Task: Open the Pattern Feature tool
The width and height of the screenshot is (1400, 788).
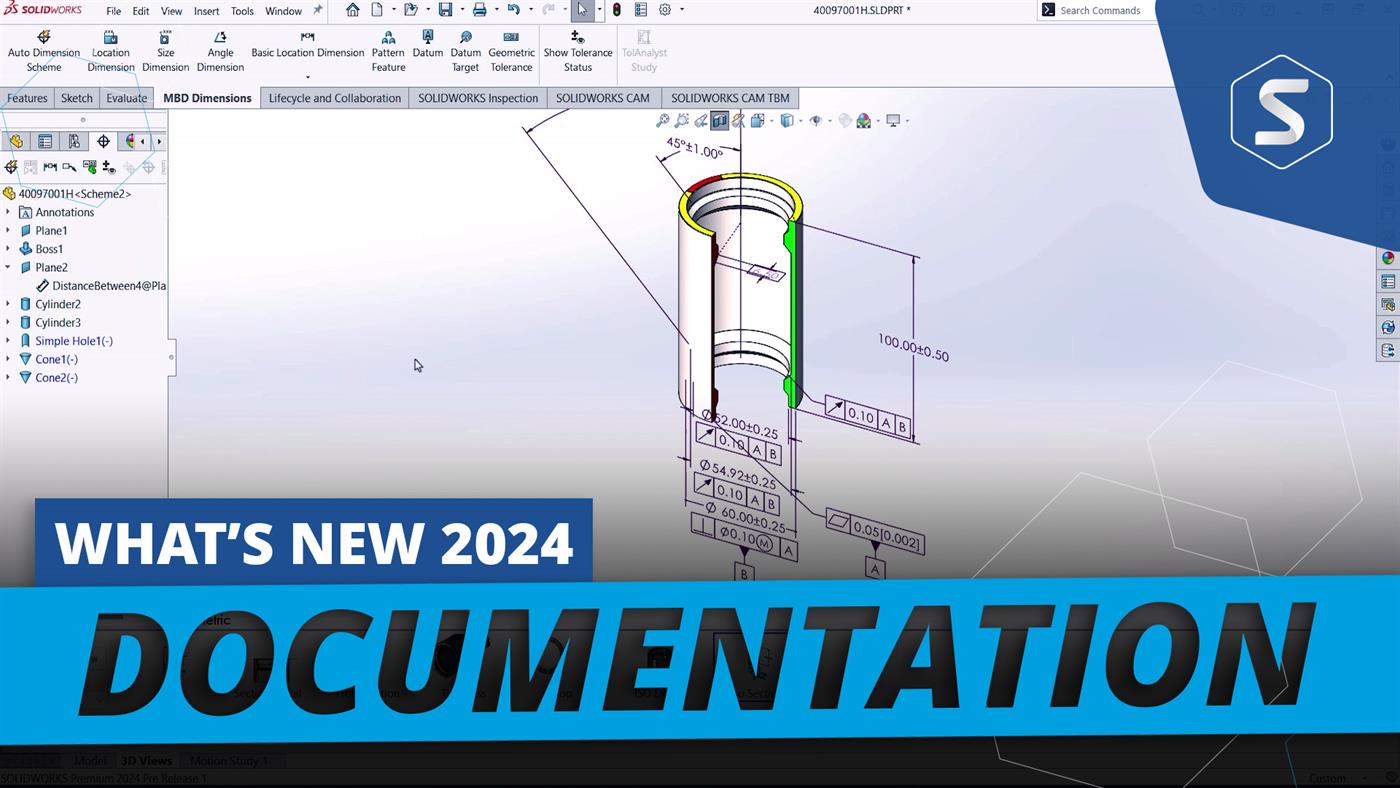Action: coord(388,50)
